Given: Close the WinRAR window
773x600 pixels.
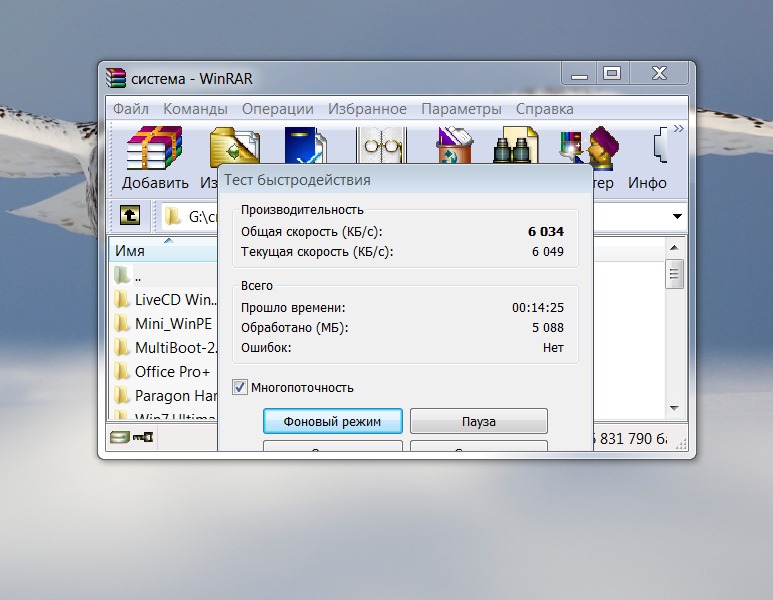Looking at the screenshot, I should 659,73.
